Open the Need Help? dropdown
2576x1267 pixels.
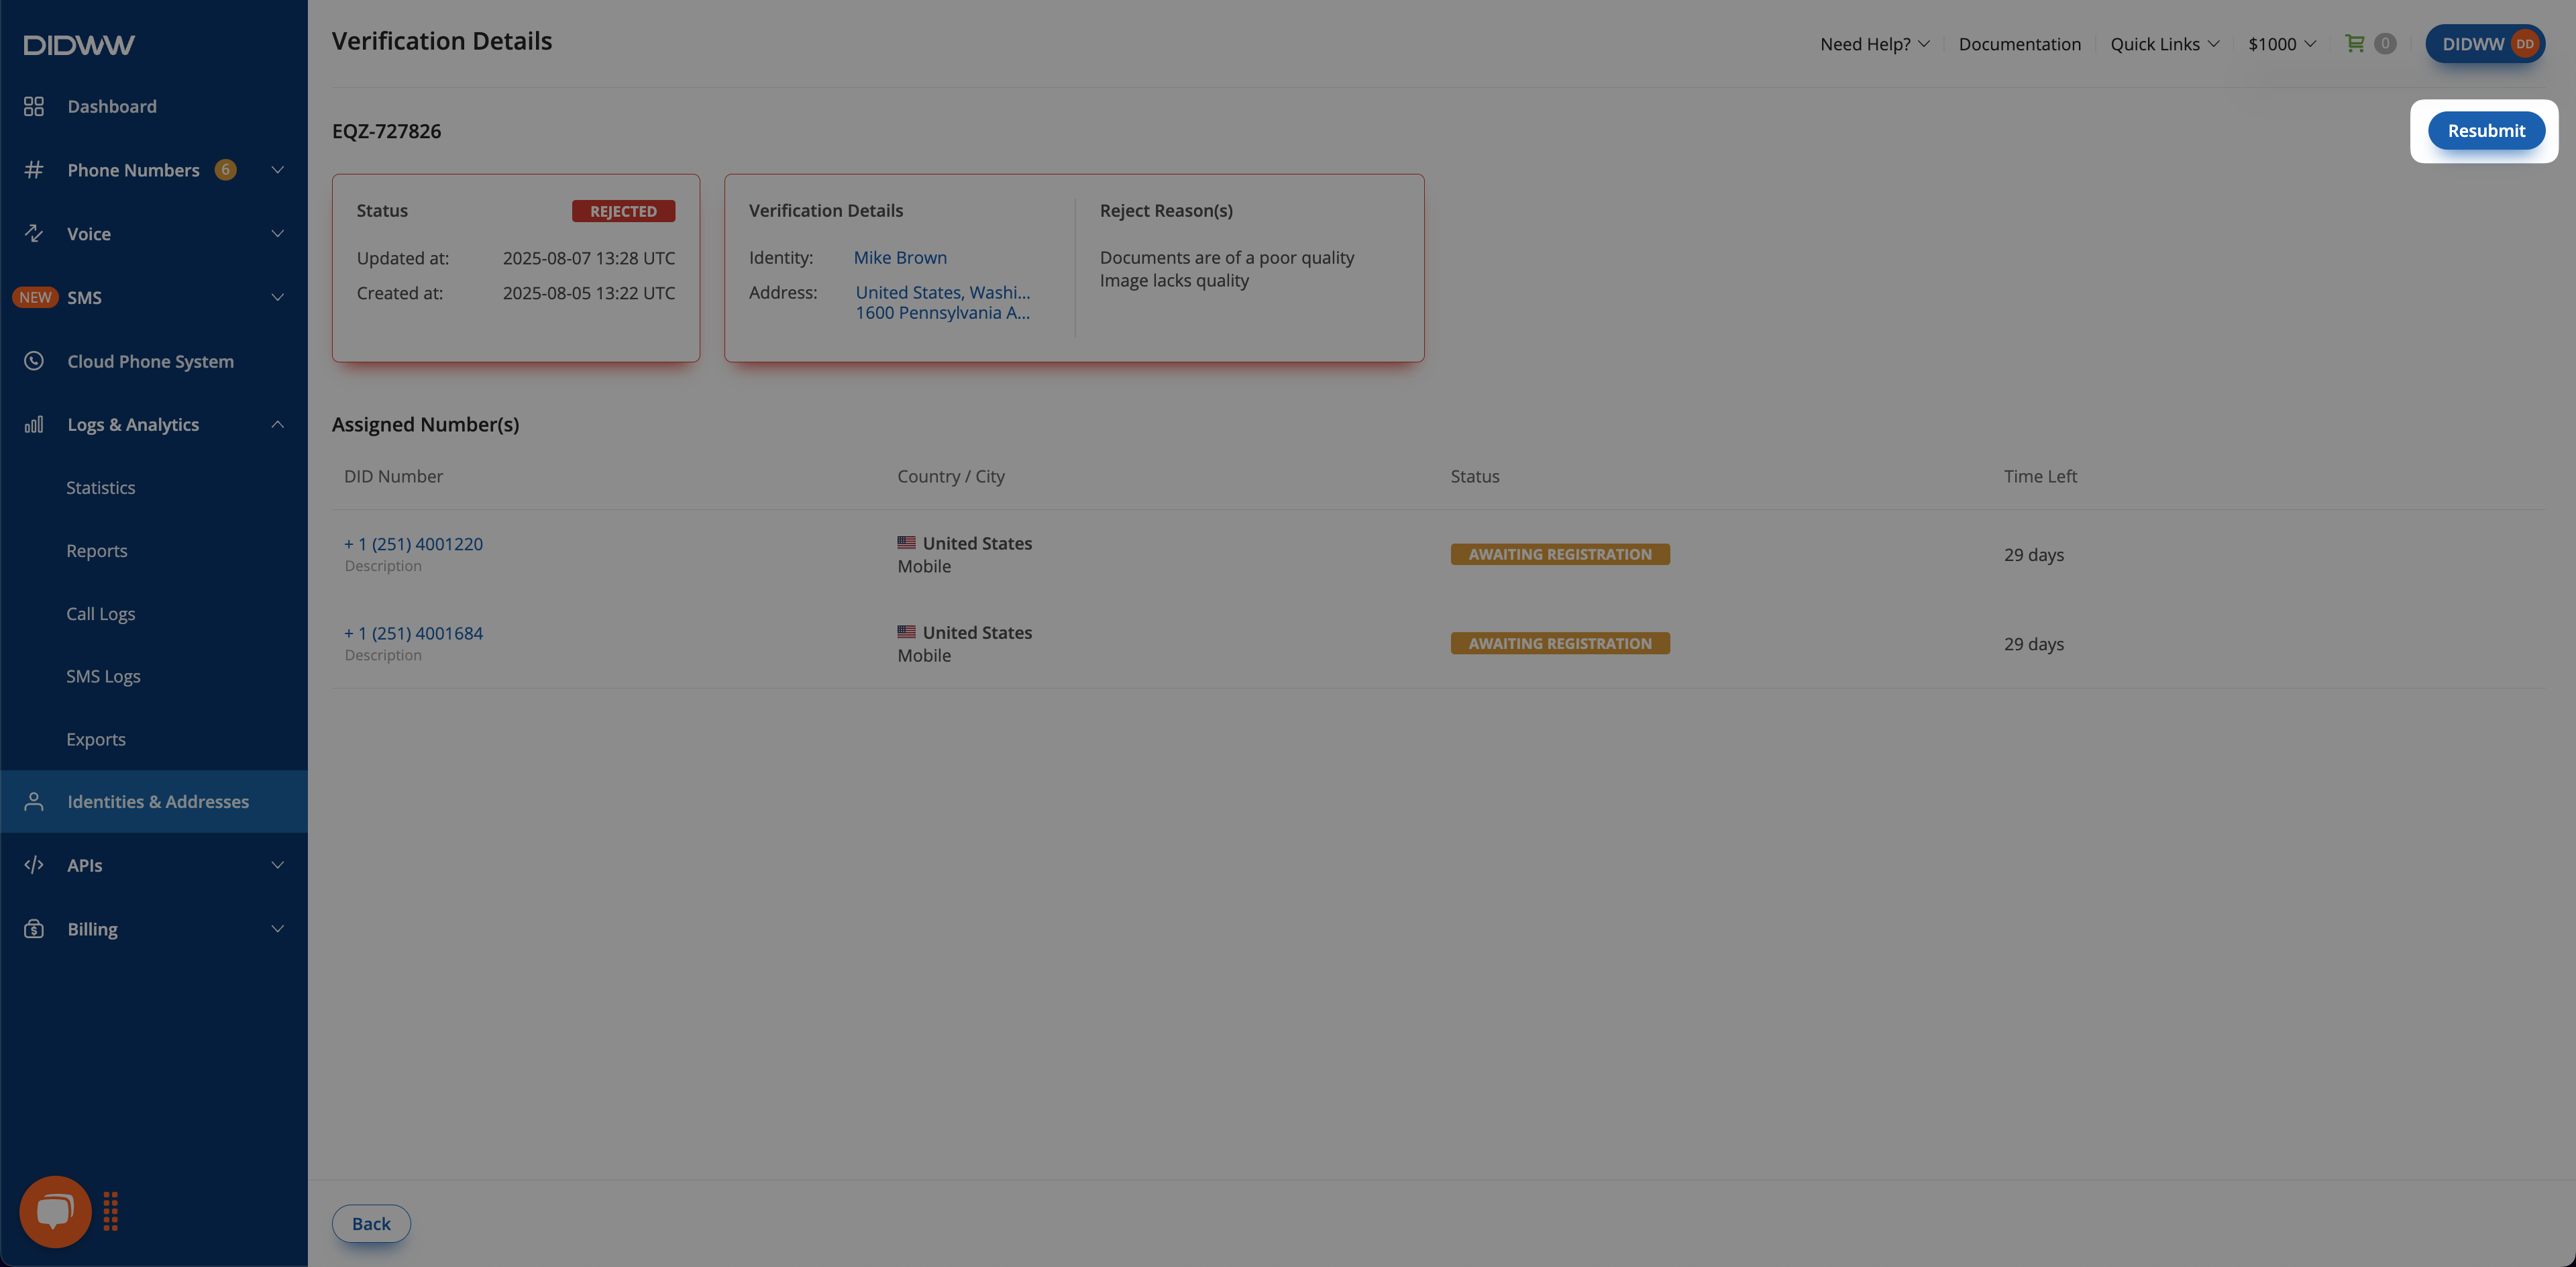point(1875,44)
